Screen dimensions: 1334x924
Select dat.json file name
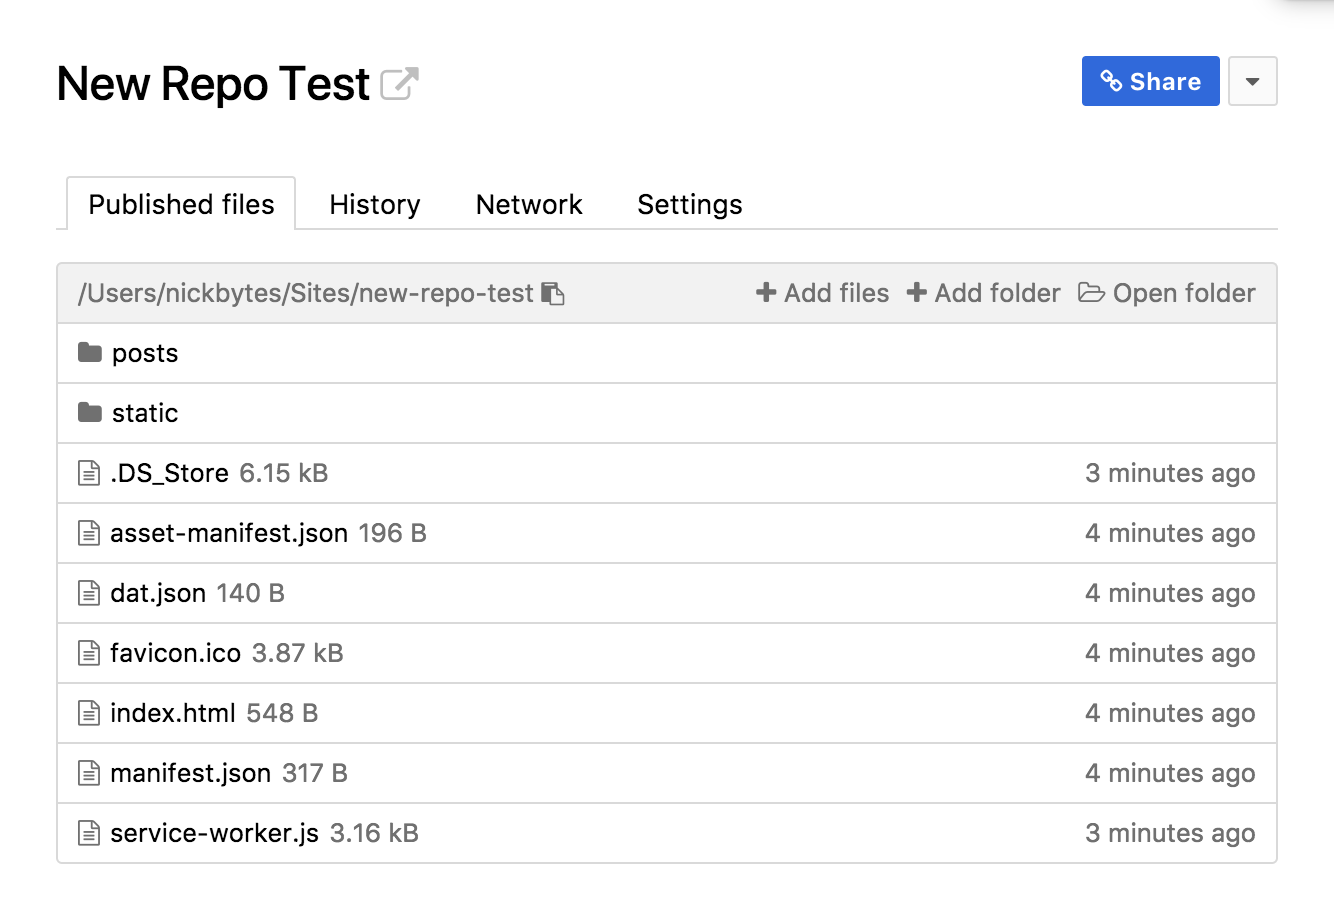click(x=158, y=593)
